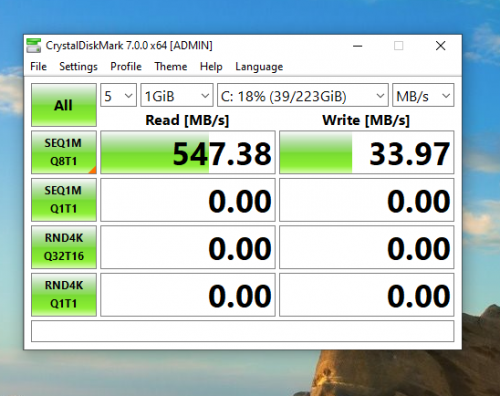Click the CrystalDiskMark app icon in title bar
500x396 pixels.
[33, 46]
